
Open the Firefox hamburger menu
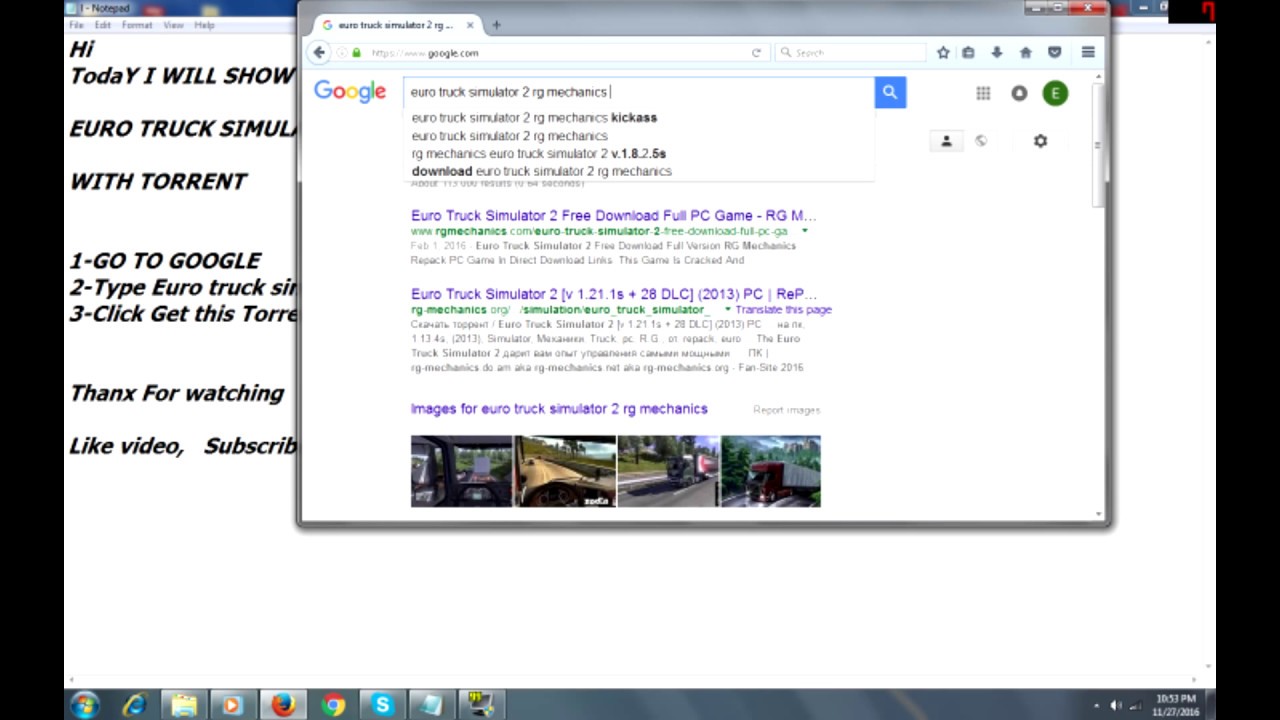point(1088,52)
